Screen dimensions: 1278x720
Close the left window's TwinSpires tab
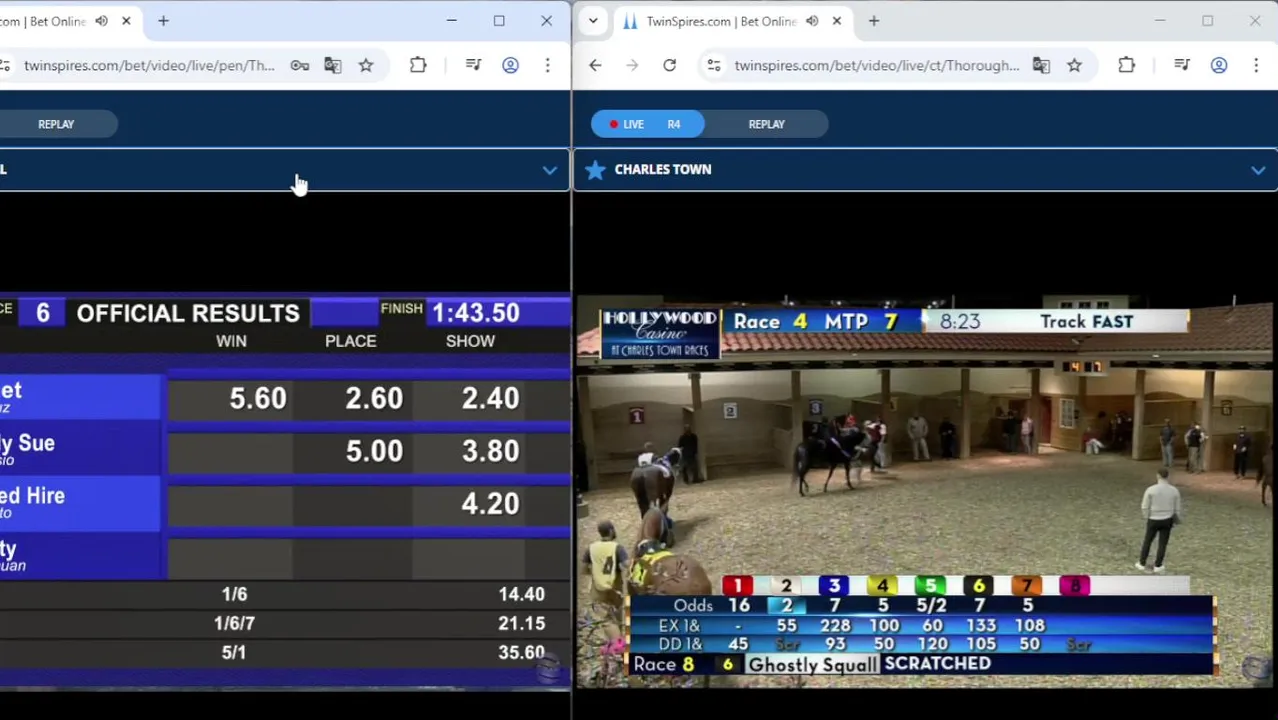coord(126,21)
